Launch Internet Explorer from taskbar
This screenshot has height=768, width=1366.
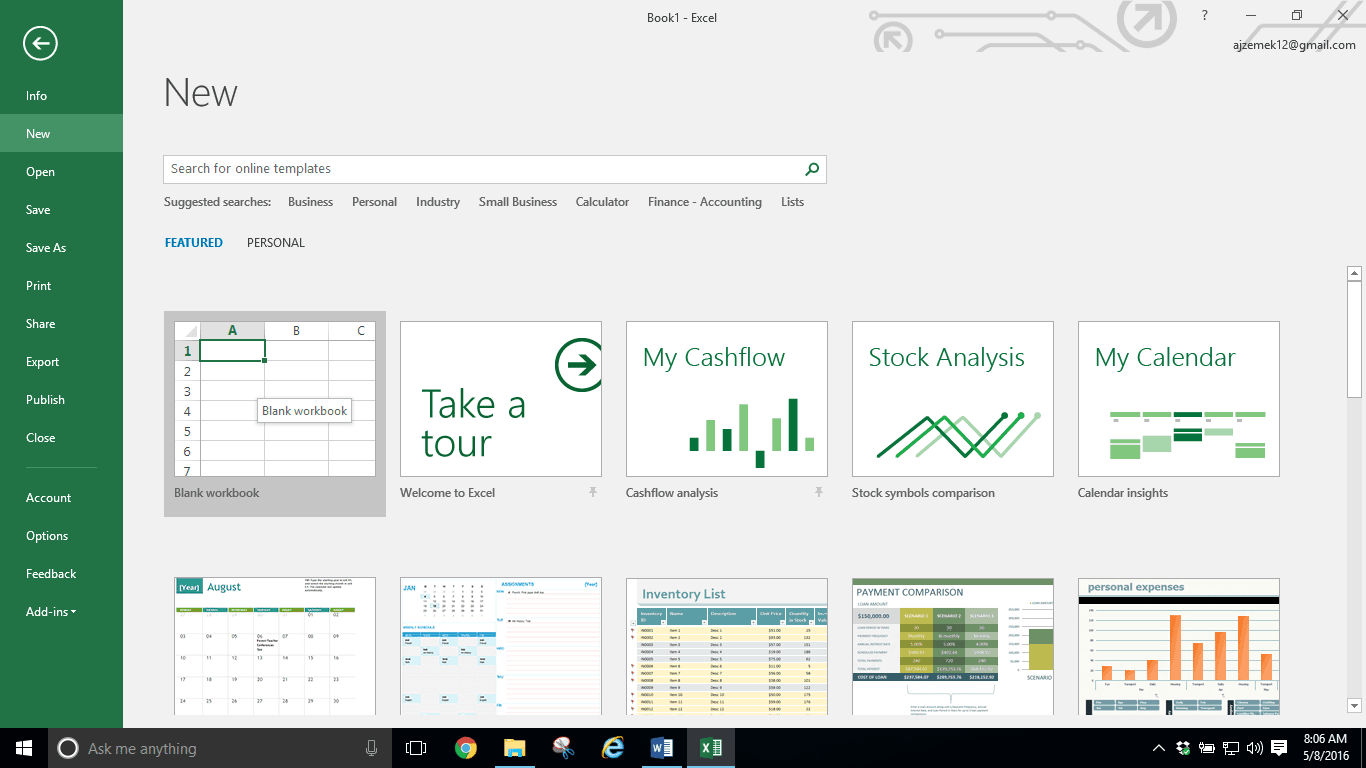(612, 748)
